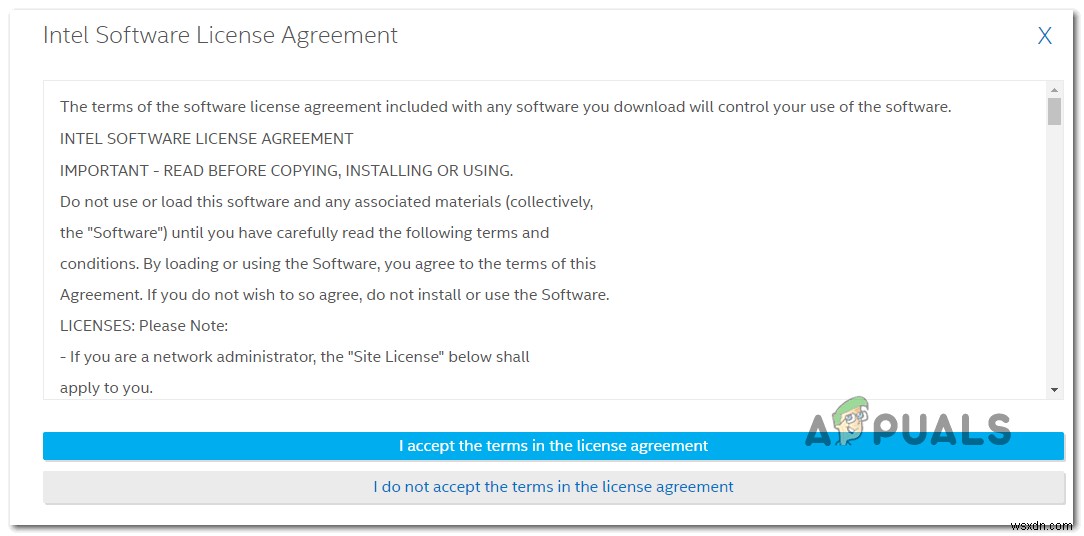Close the Intel license agreement dialog
This screenshot has height=536, width=1084.
(1044, 37)
